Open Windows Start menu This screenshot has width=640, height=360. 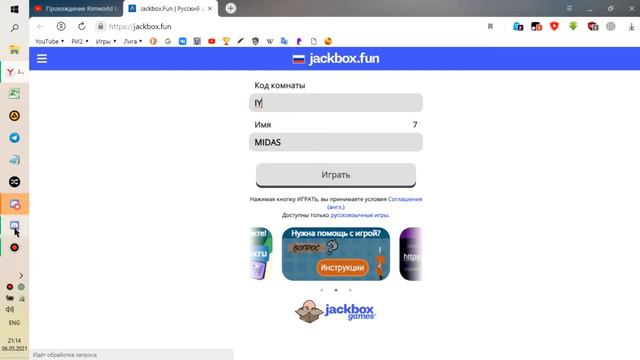pos(14,9)
